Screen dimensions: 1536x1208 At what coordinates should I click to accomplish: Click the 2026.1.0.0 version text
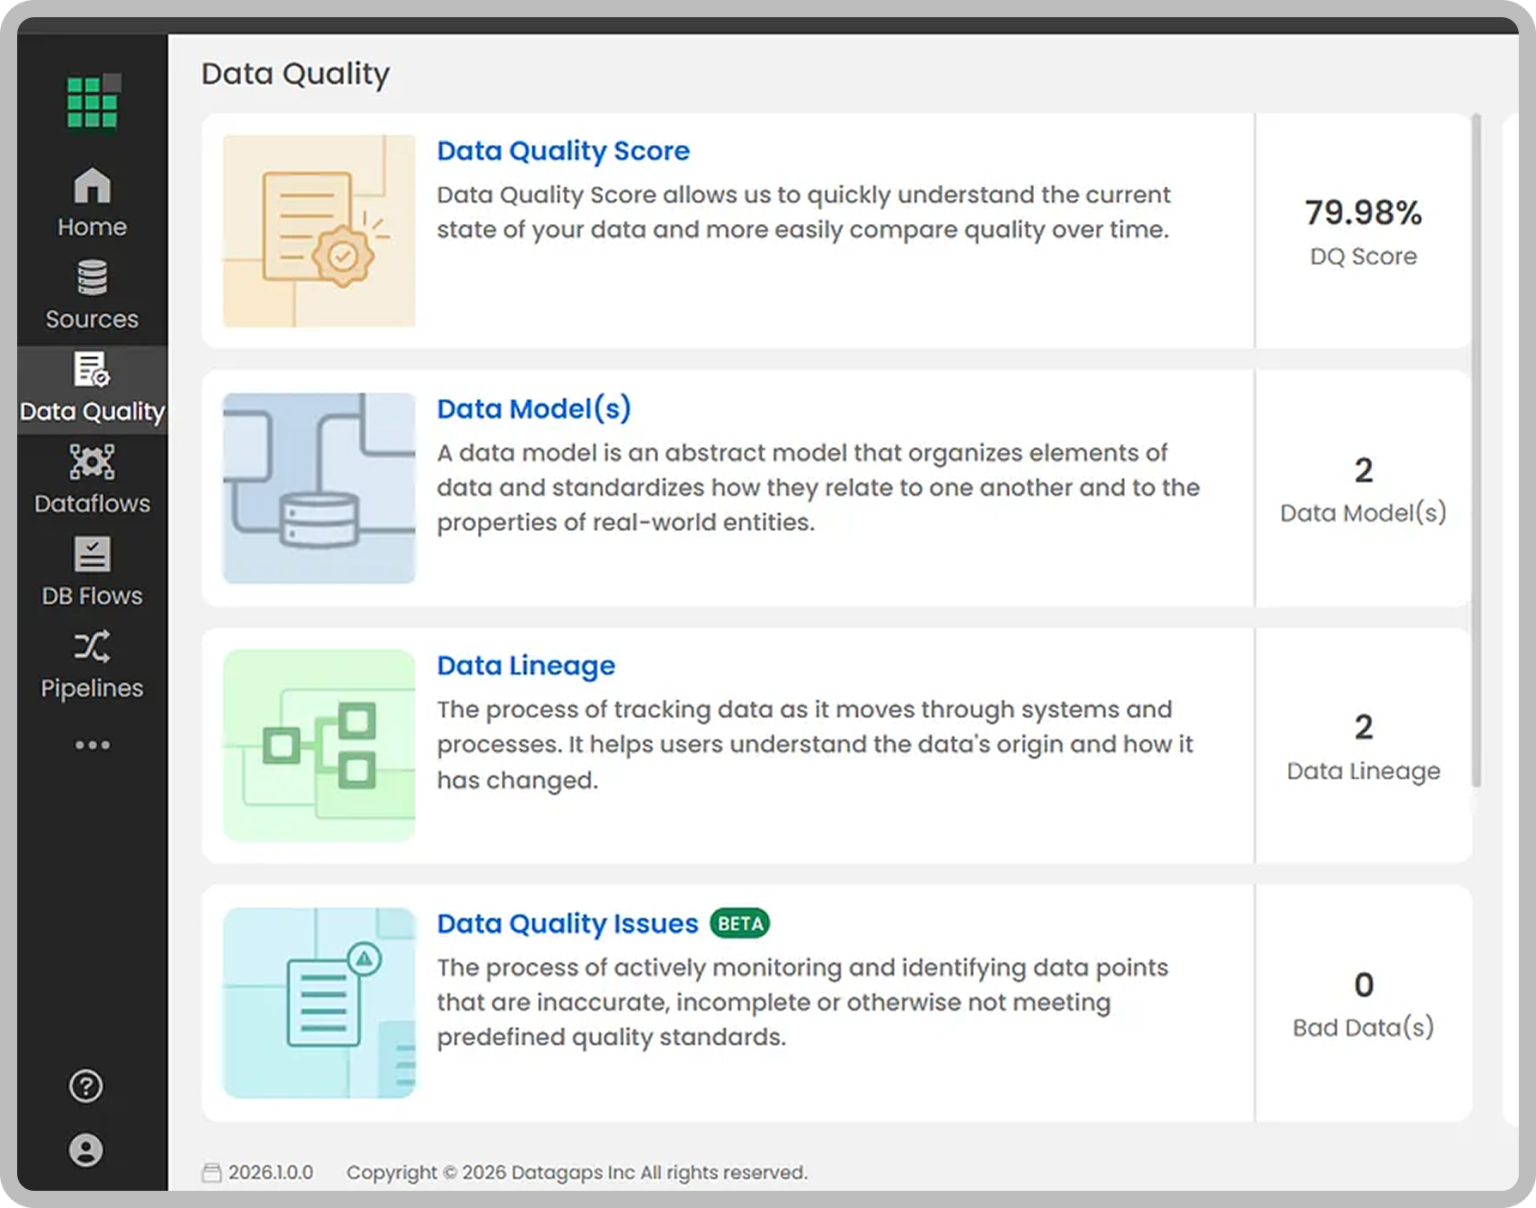pos(270,1173)
